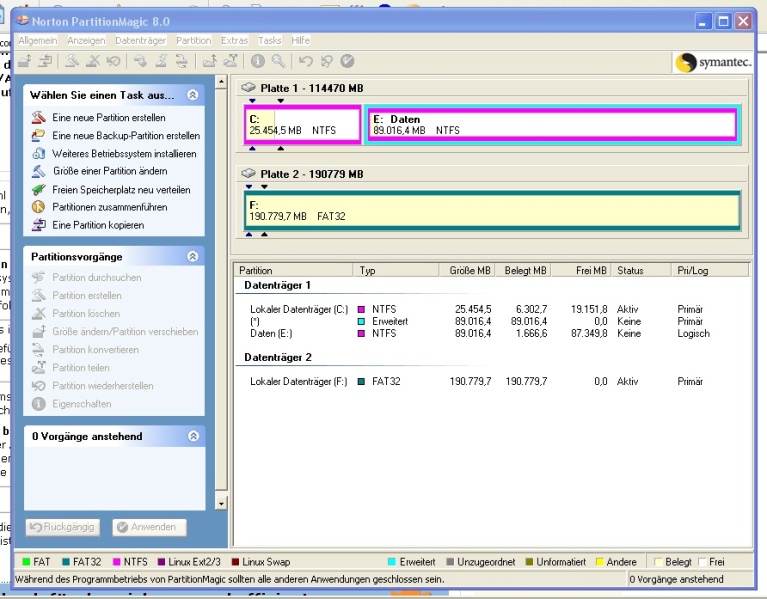
Task: Click the icon beside 'Eine neue Partition erstellen'
Action: click(39, 117)
